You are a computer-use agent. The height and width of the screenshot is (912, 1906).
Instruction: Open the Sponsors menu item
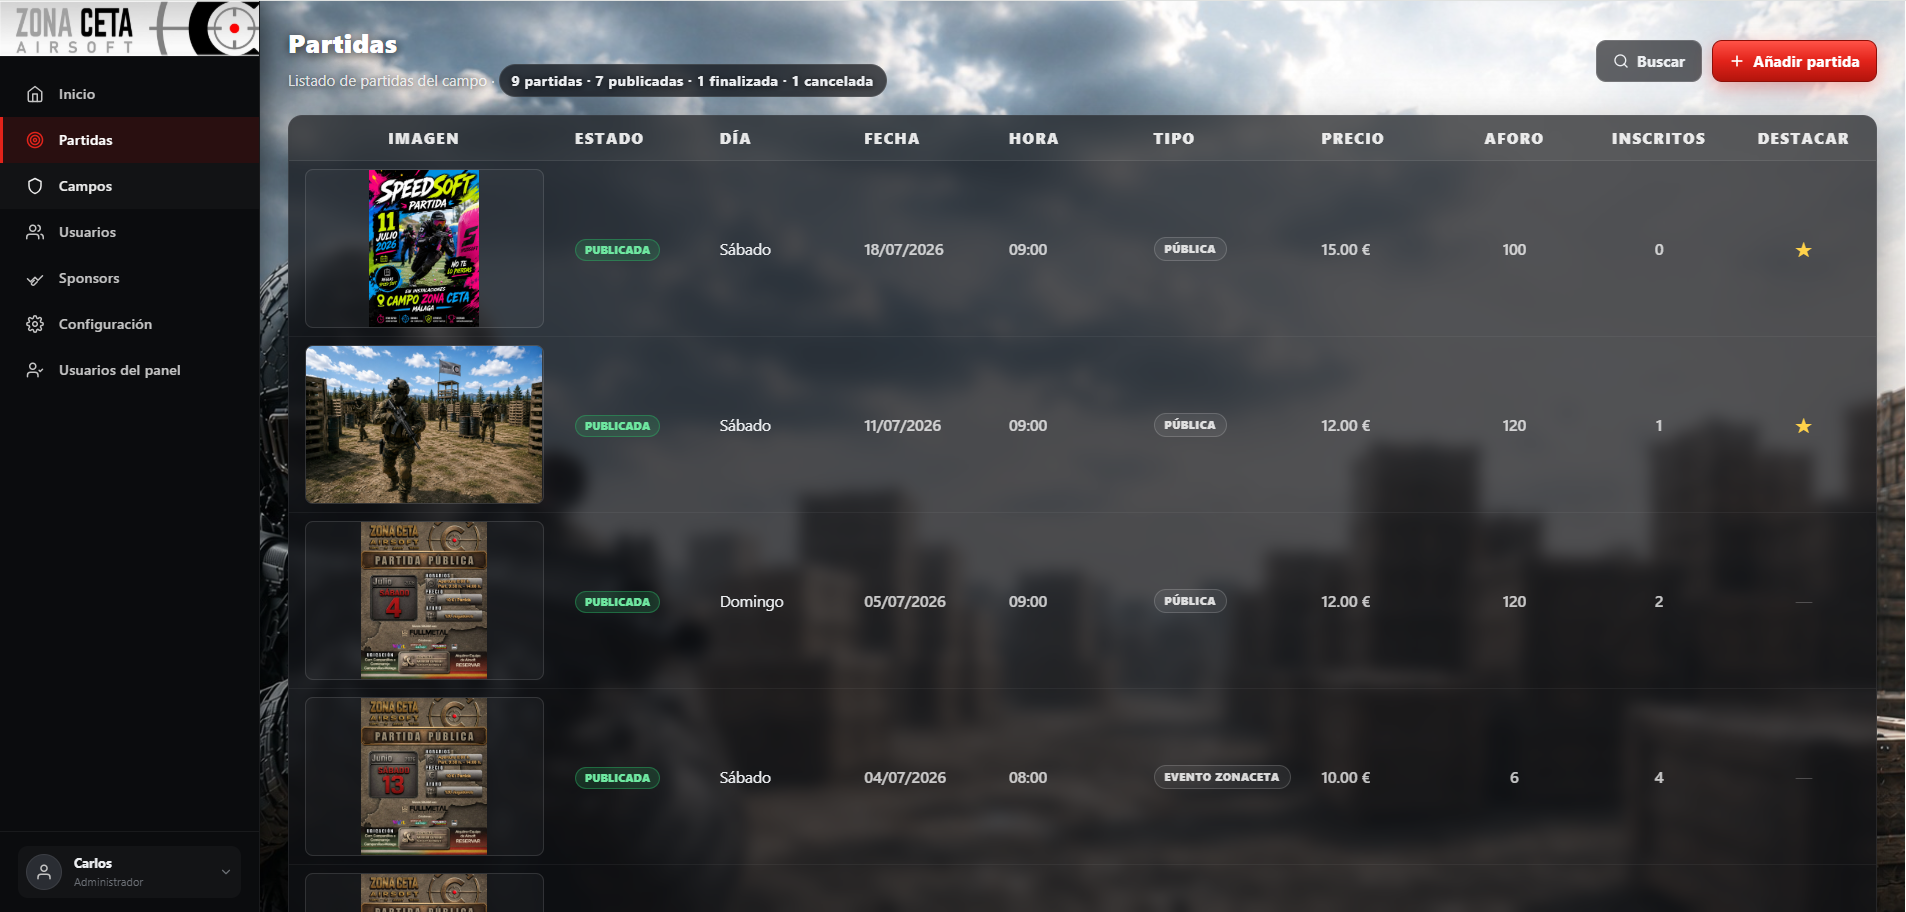click(x=130, y=278)
